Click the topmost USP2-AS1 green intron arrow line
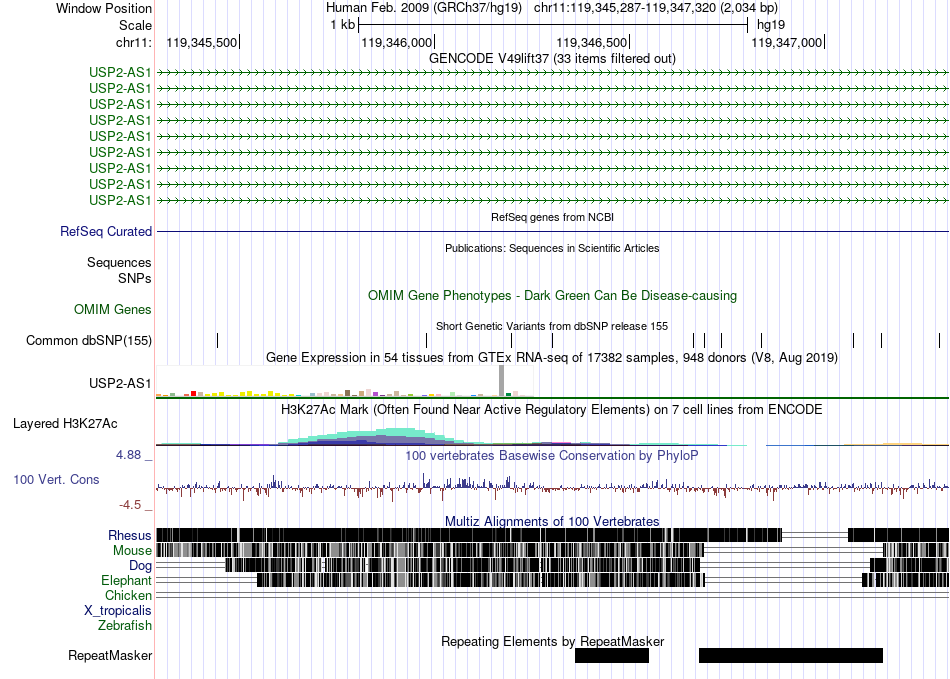The width and height of the screenshot is (950, 679). click(x=553, y=73)
